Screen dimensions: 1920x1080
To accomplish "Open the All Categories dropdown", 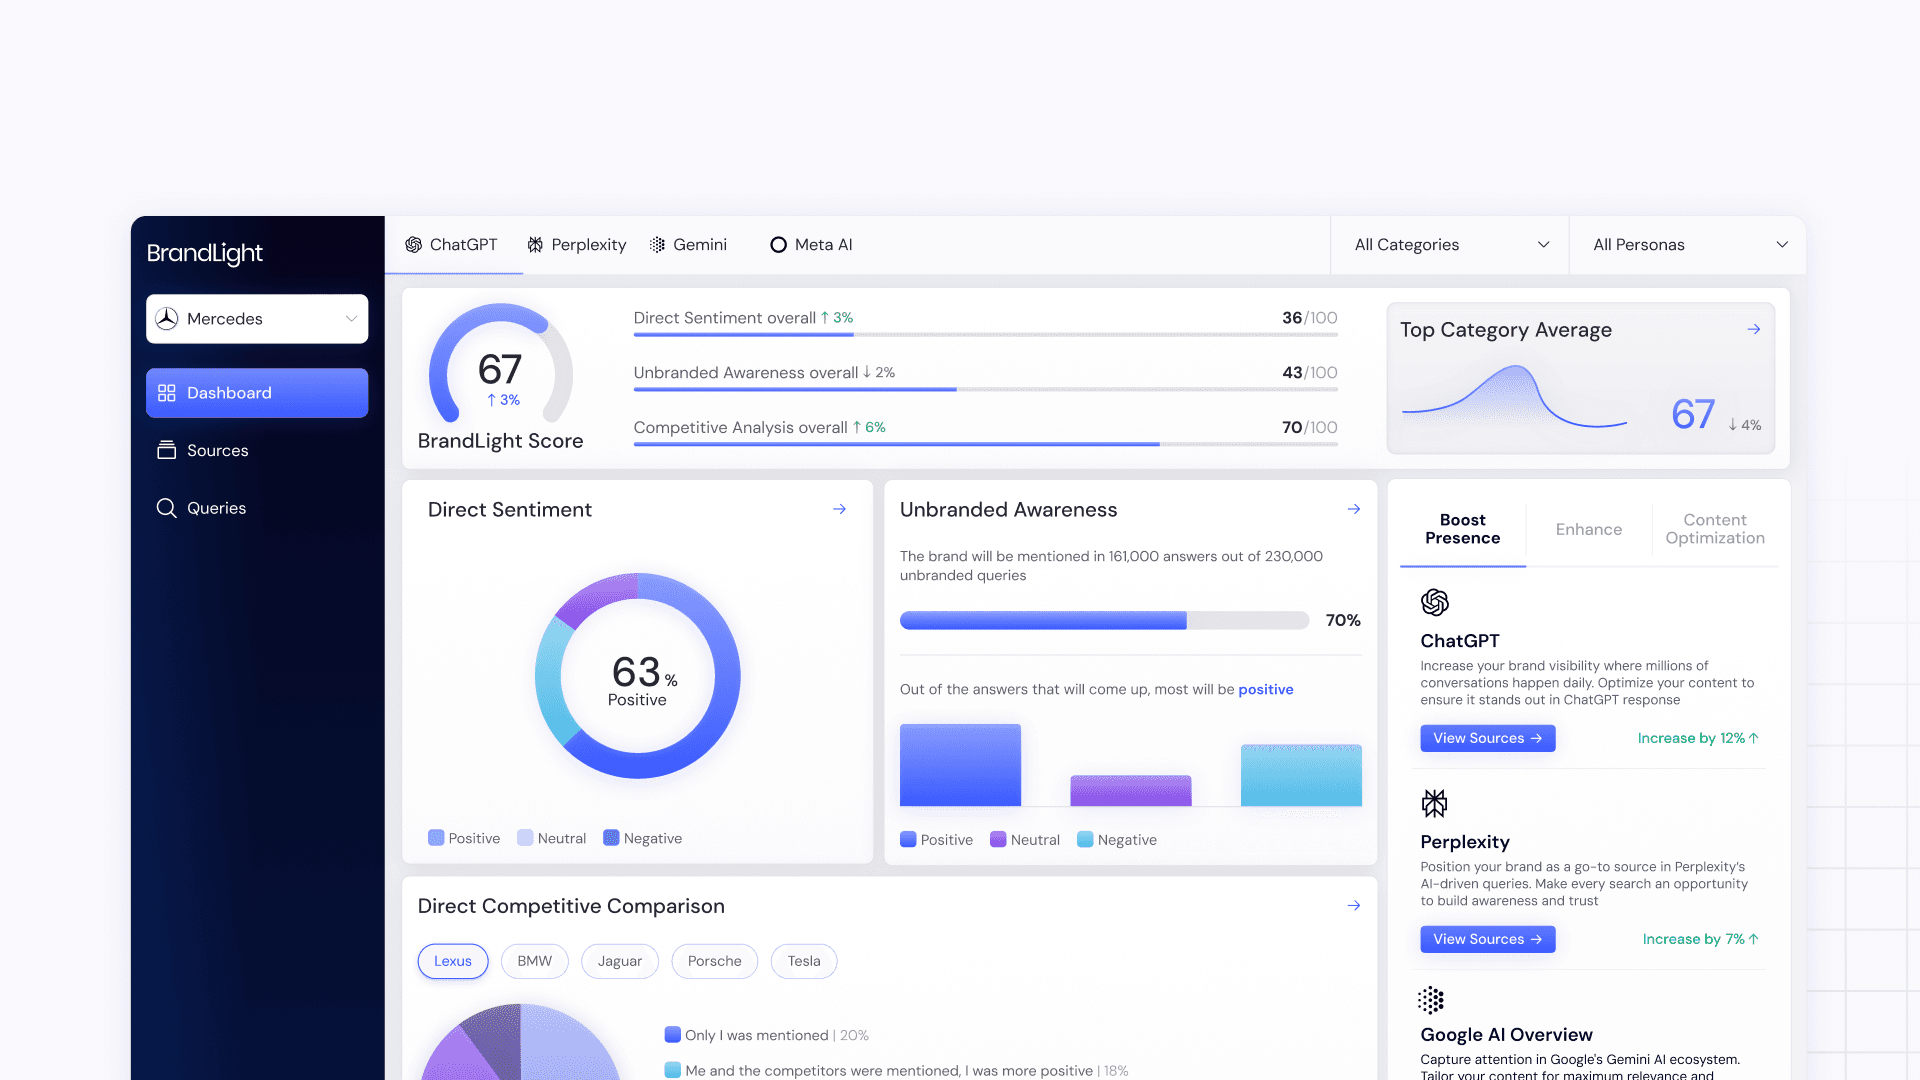I will 1450,245.
